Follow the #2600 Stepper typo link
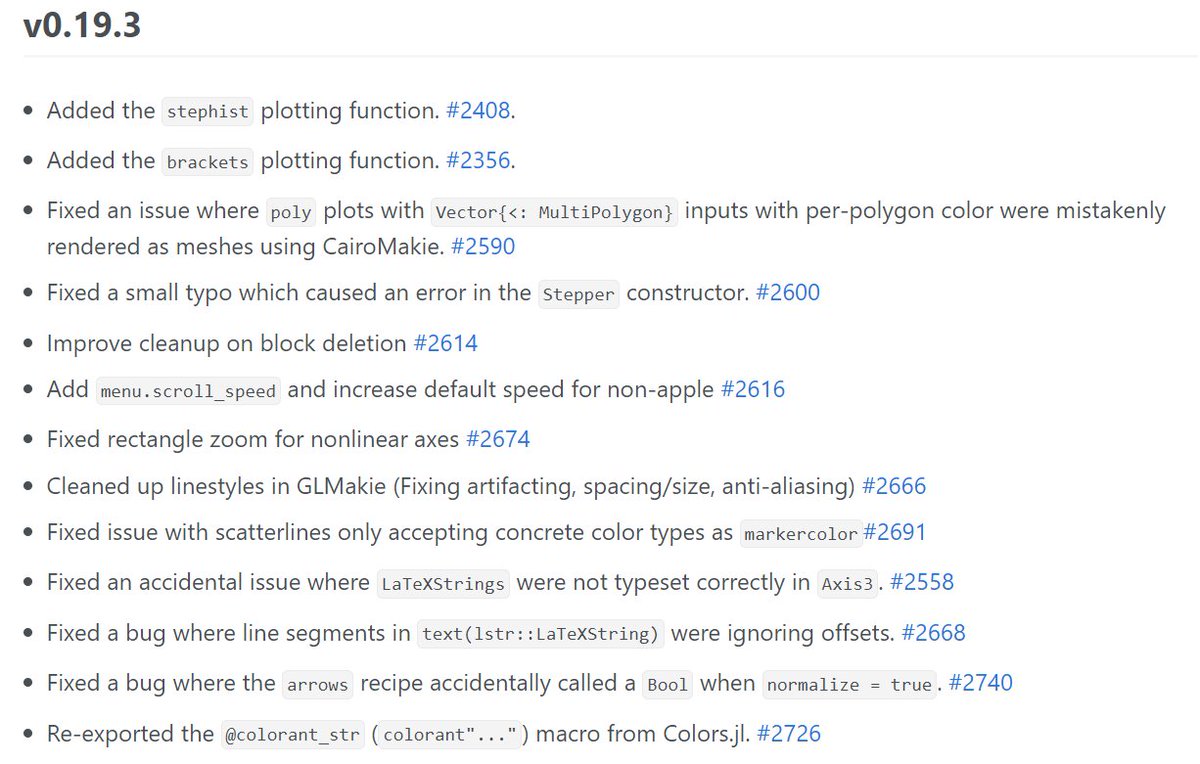 (788, 293)
